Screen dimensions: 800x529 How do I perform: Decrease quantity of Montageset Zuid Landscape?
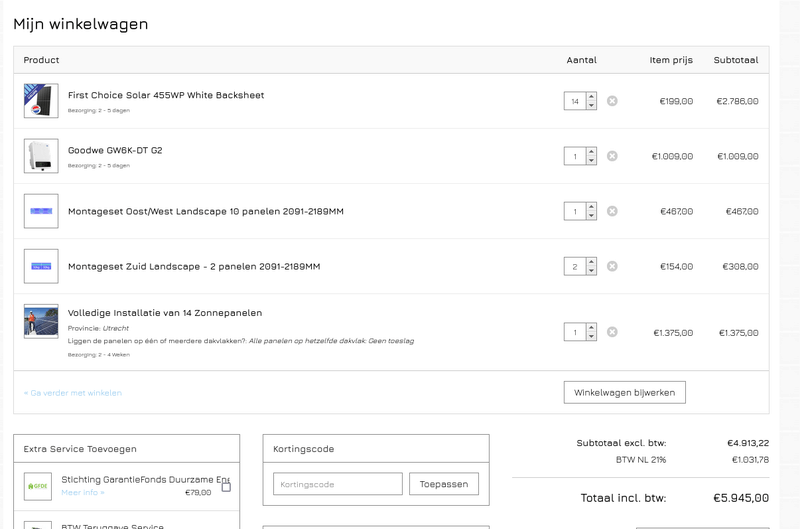591,270
